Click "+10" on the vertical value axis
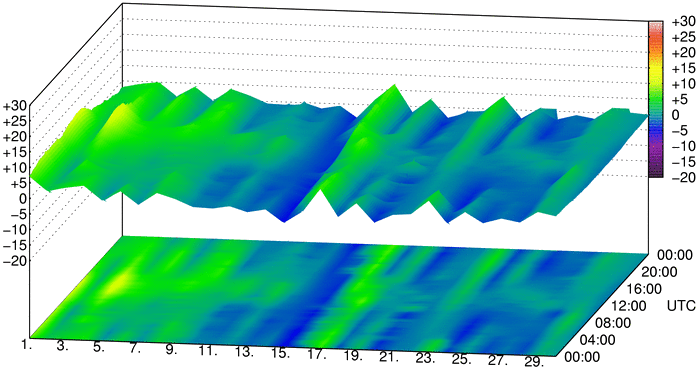Screen dimensions: 698x370 (16, 168)
